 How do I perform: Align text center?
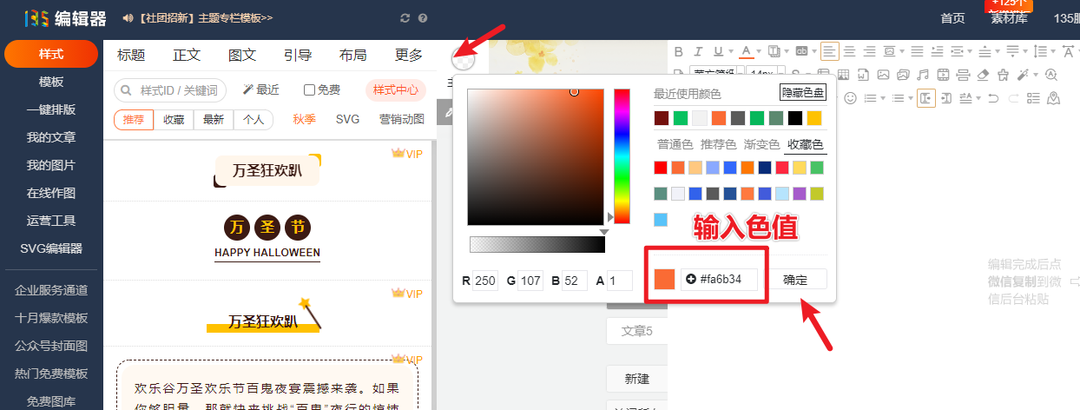point(850,51)
